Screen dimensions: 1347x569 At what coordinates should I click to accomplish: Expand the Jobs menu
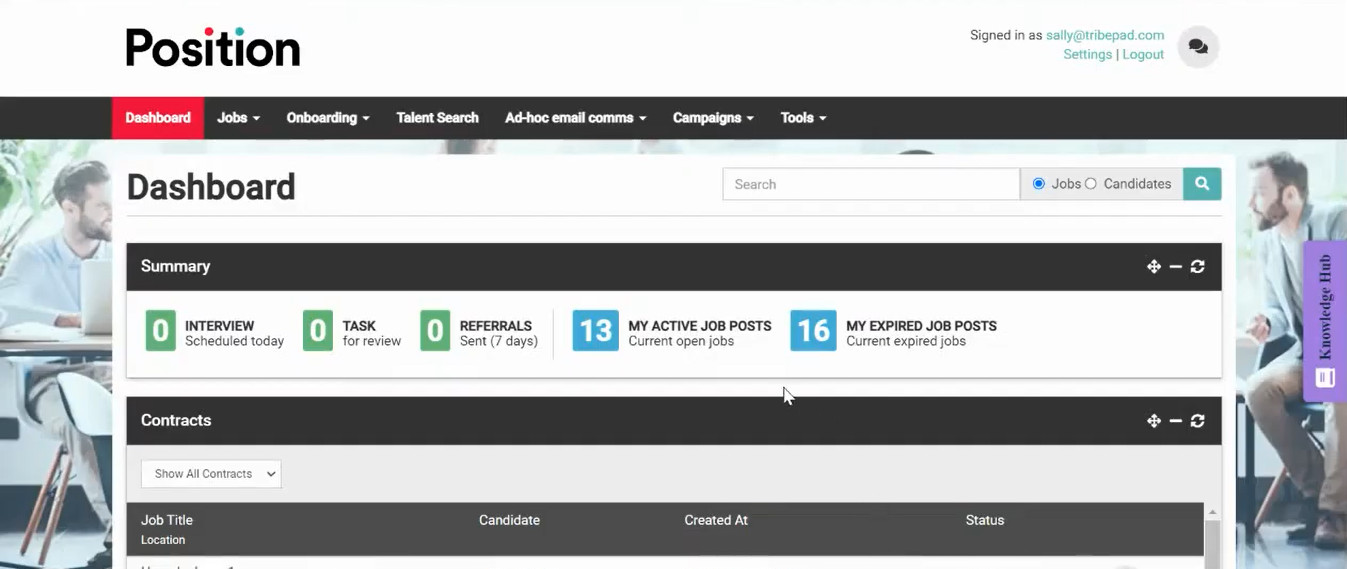pyautogui.click(x=238, y=118)
